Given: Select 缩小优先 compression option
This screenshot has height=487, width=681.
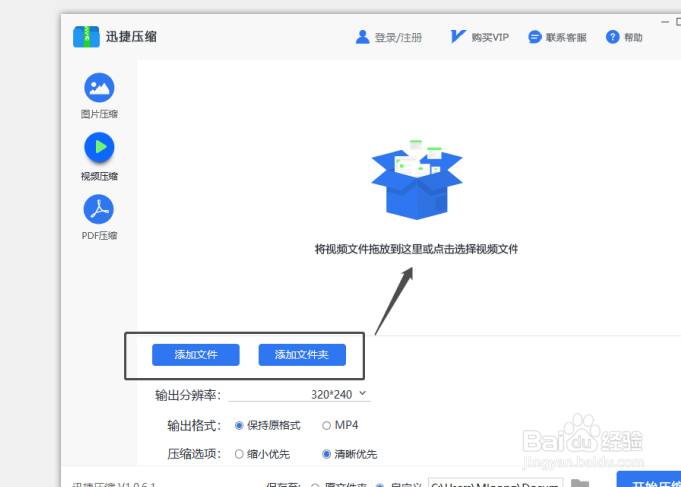Looking at the screenshot, I should (262, 454).
